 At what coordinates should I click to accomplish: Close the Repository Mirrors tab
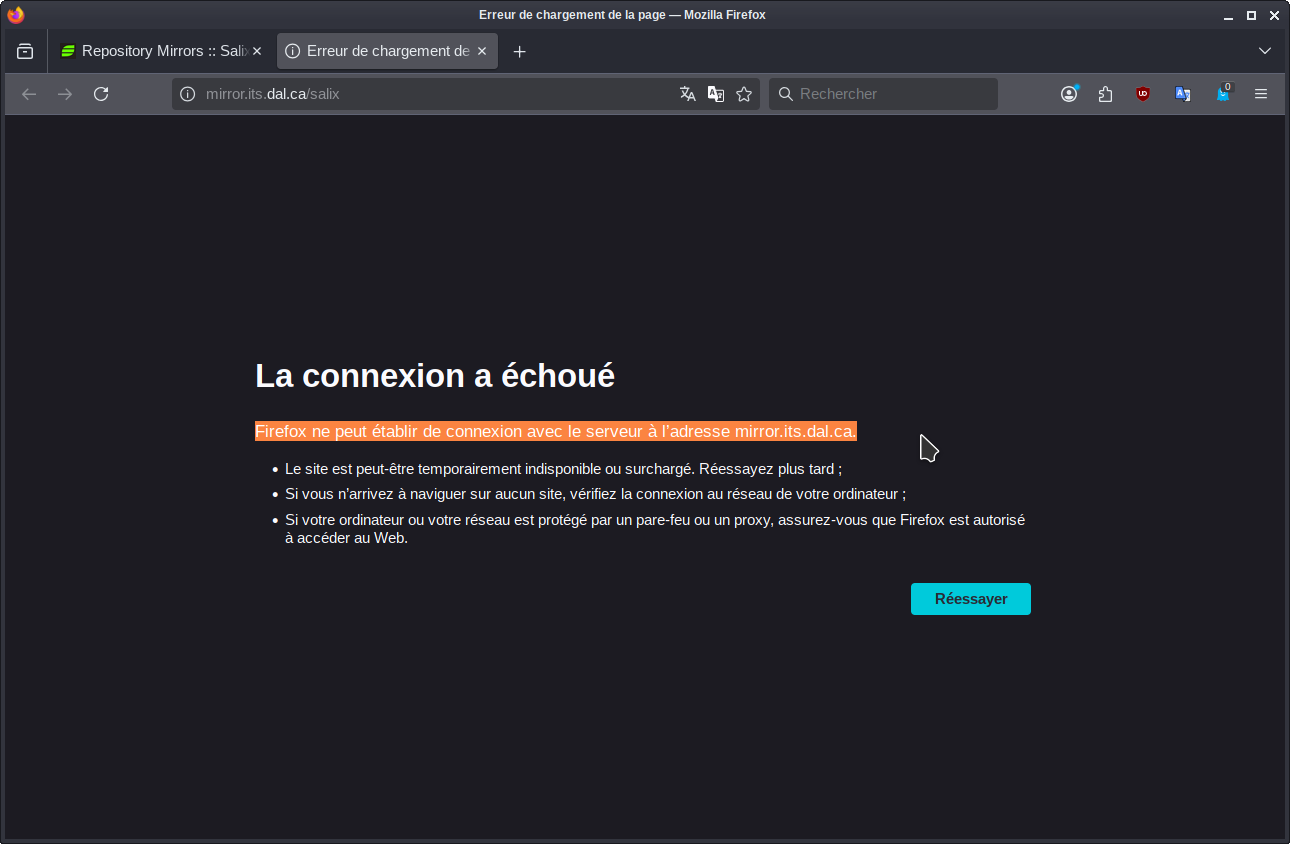[x=257, y=51]
